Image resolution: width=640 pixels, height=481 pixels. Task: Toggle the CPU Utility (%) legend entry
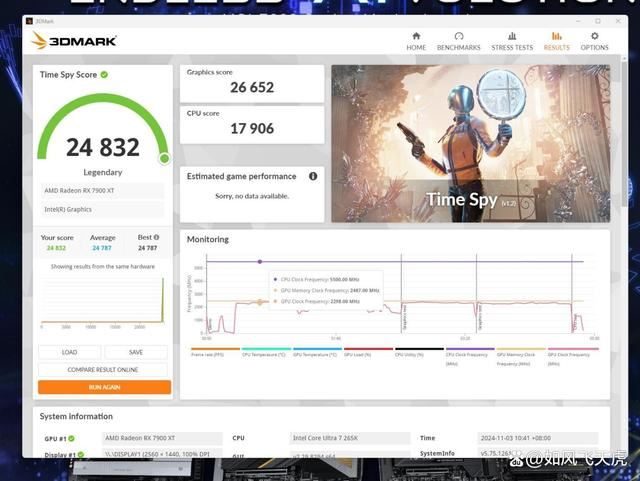(419, 352)
